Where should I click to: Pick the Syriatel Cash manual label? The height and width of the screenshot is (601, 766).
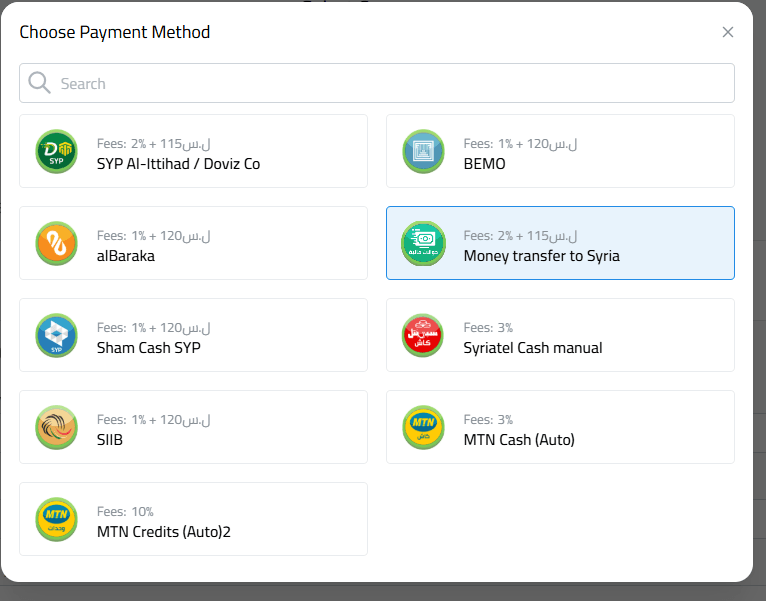[533, 347]
